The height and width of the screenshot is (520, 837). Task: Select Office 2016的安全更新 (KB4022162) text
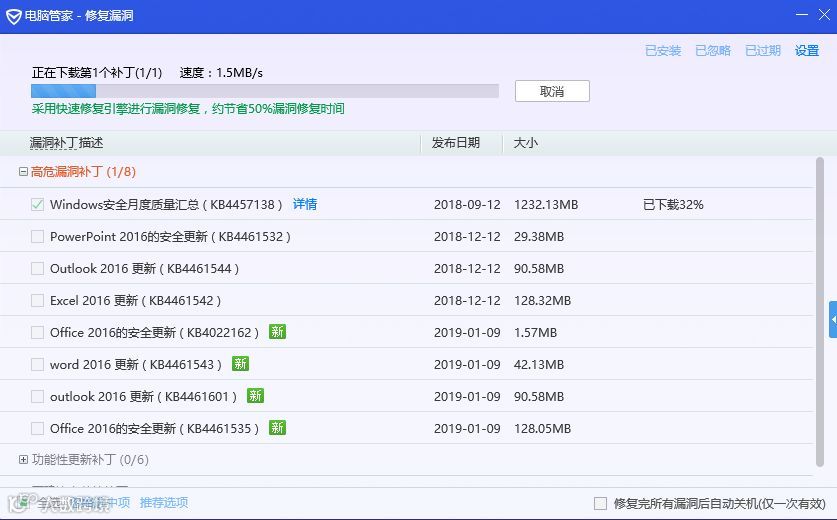[x=154, y=333]
